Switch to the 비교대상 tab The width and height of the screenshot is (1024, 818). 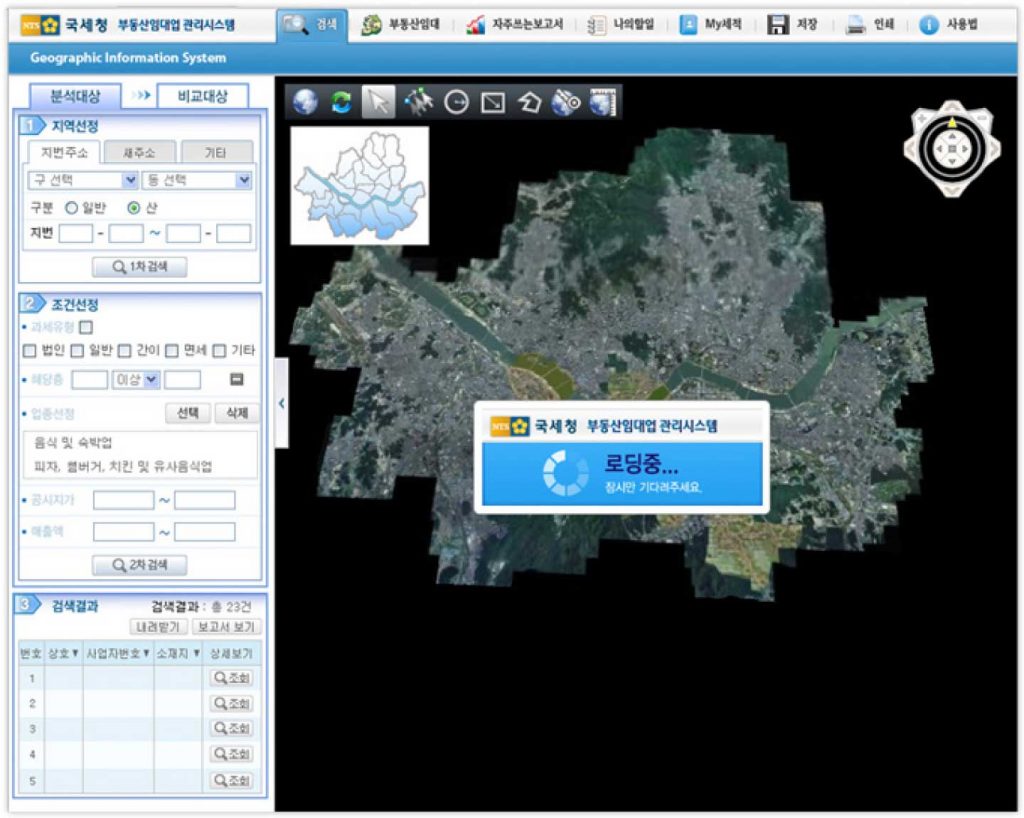[x=202, y=97]
